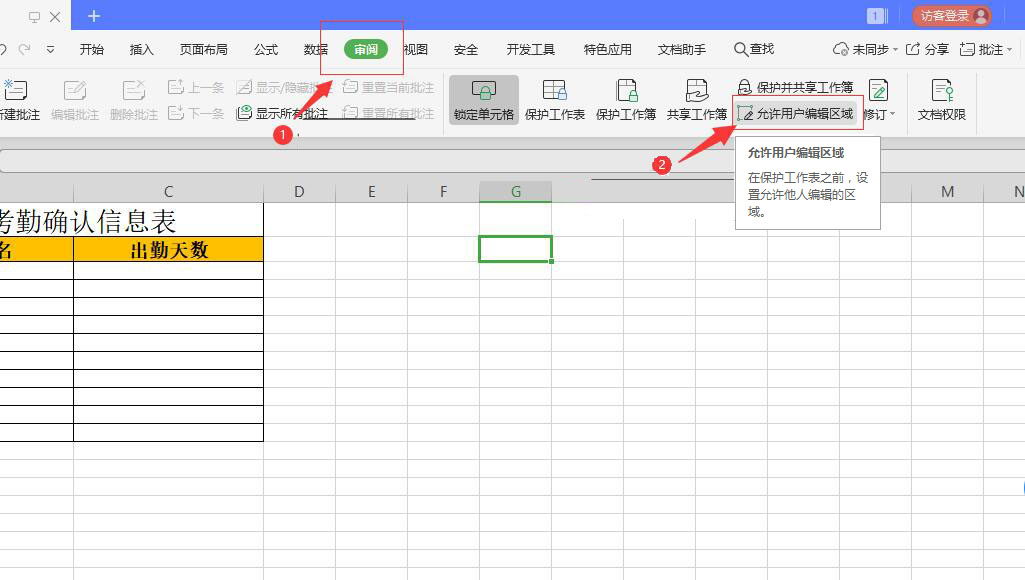The width and height of the screenshot is (1025, 580).
Task: Click the 分享 (Share) button
Action: click(x=928, y=49)
